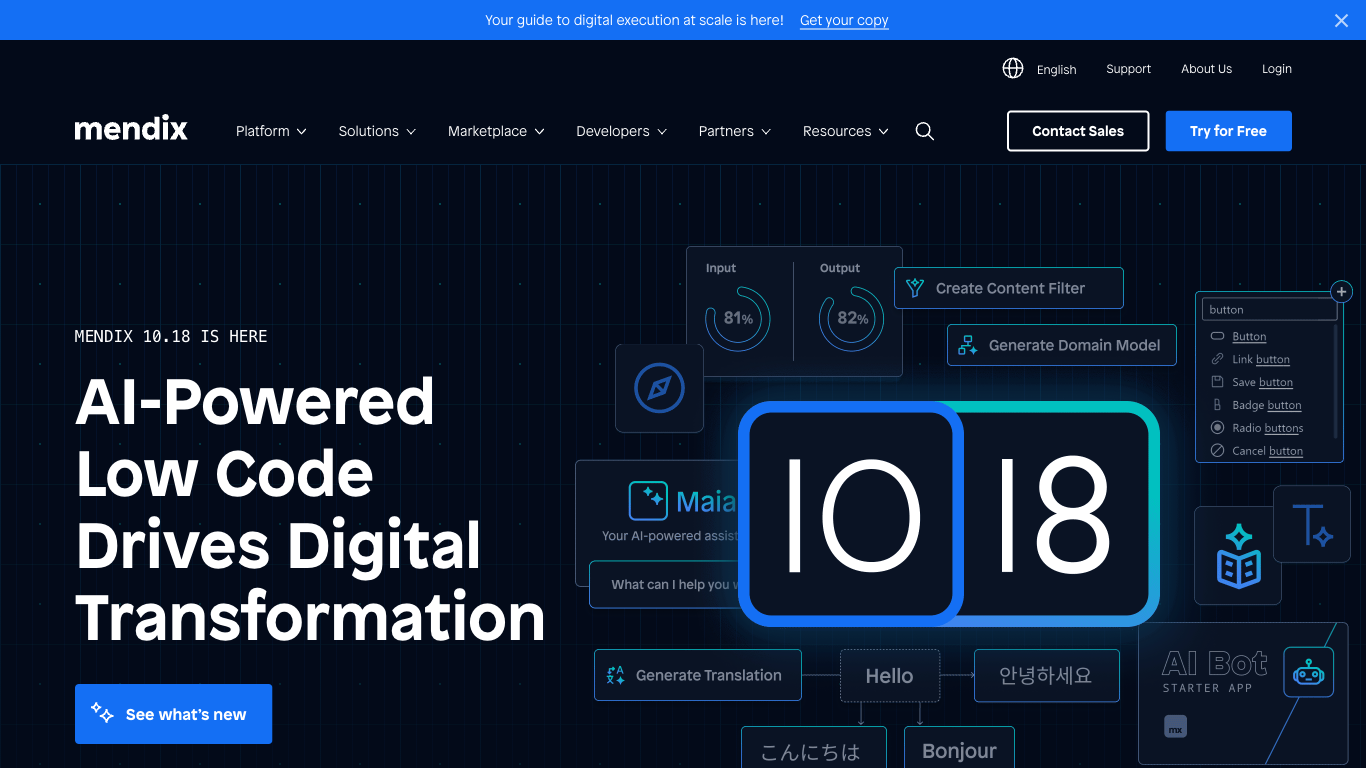Click the AI book icon tile
1366x768 pixels.
1238,555
